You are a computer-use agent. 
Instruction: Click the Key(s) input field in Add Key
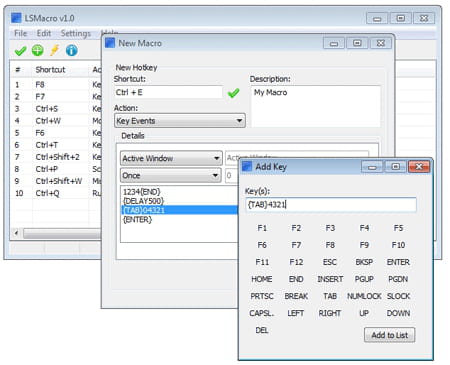click(331, 204)
